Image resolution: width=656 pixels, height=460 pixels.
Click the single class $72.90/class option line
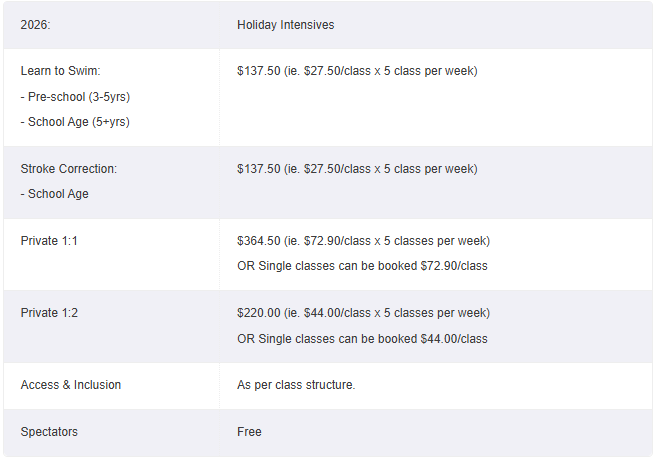[362, 266]
